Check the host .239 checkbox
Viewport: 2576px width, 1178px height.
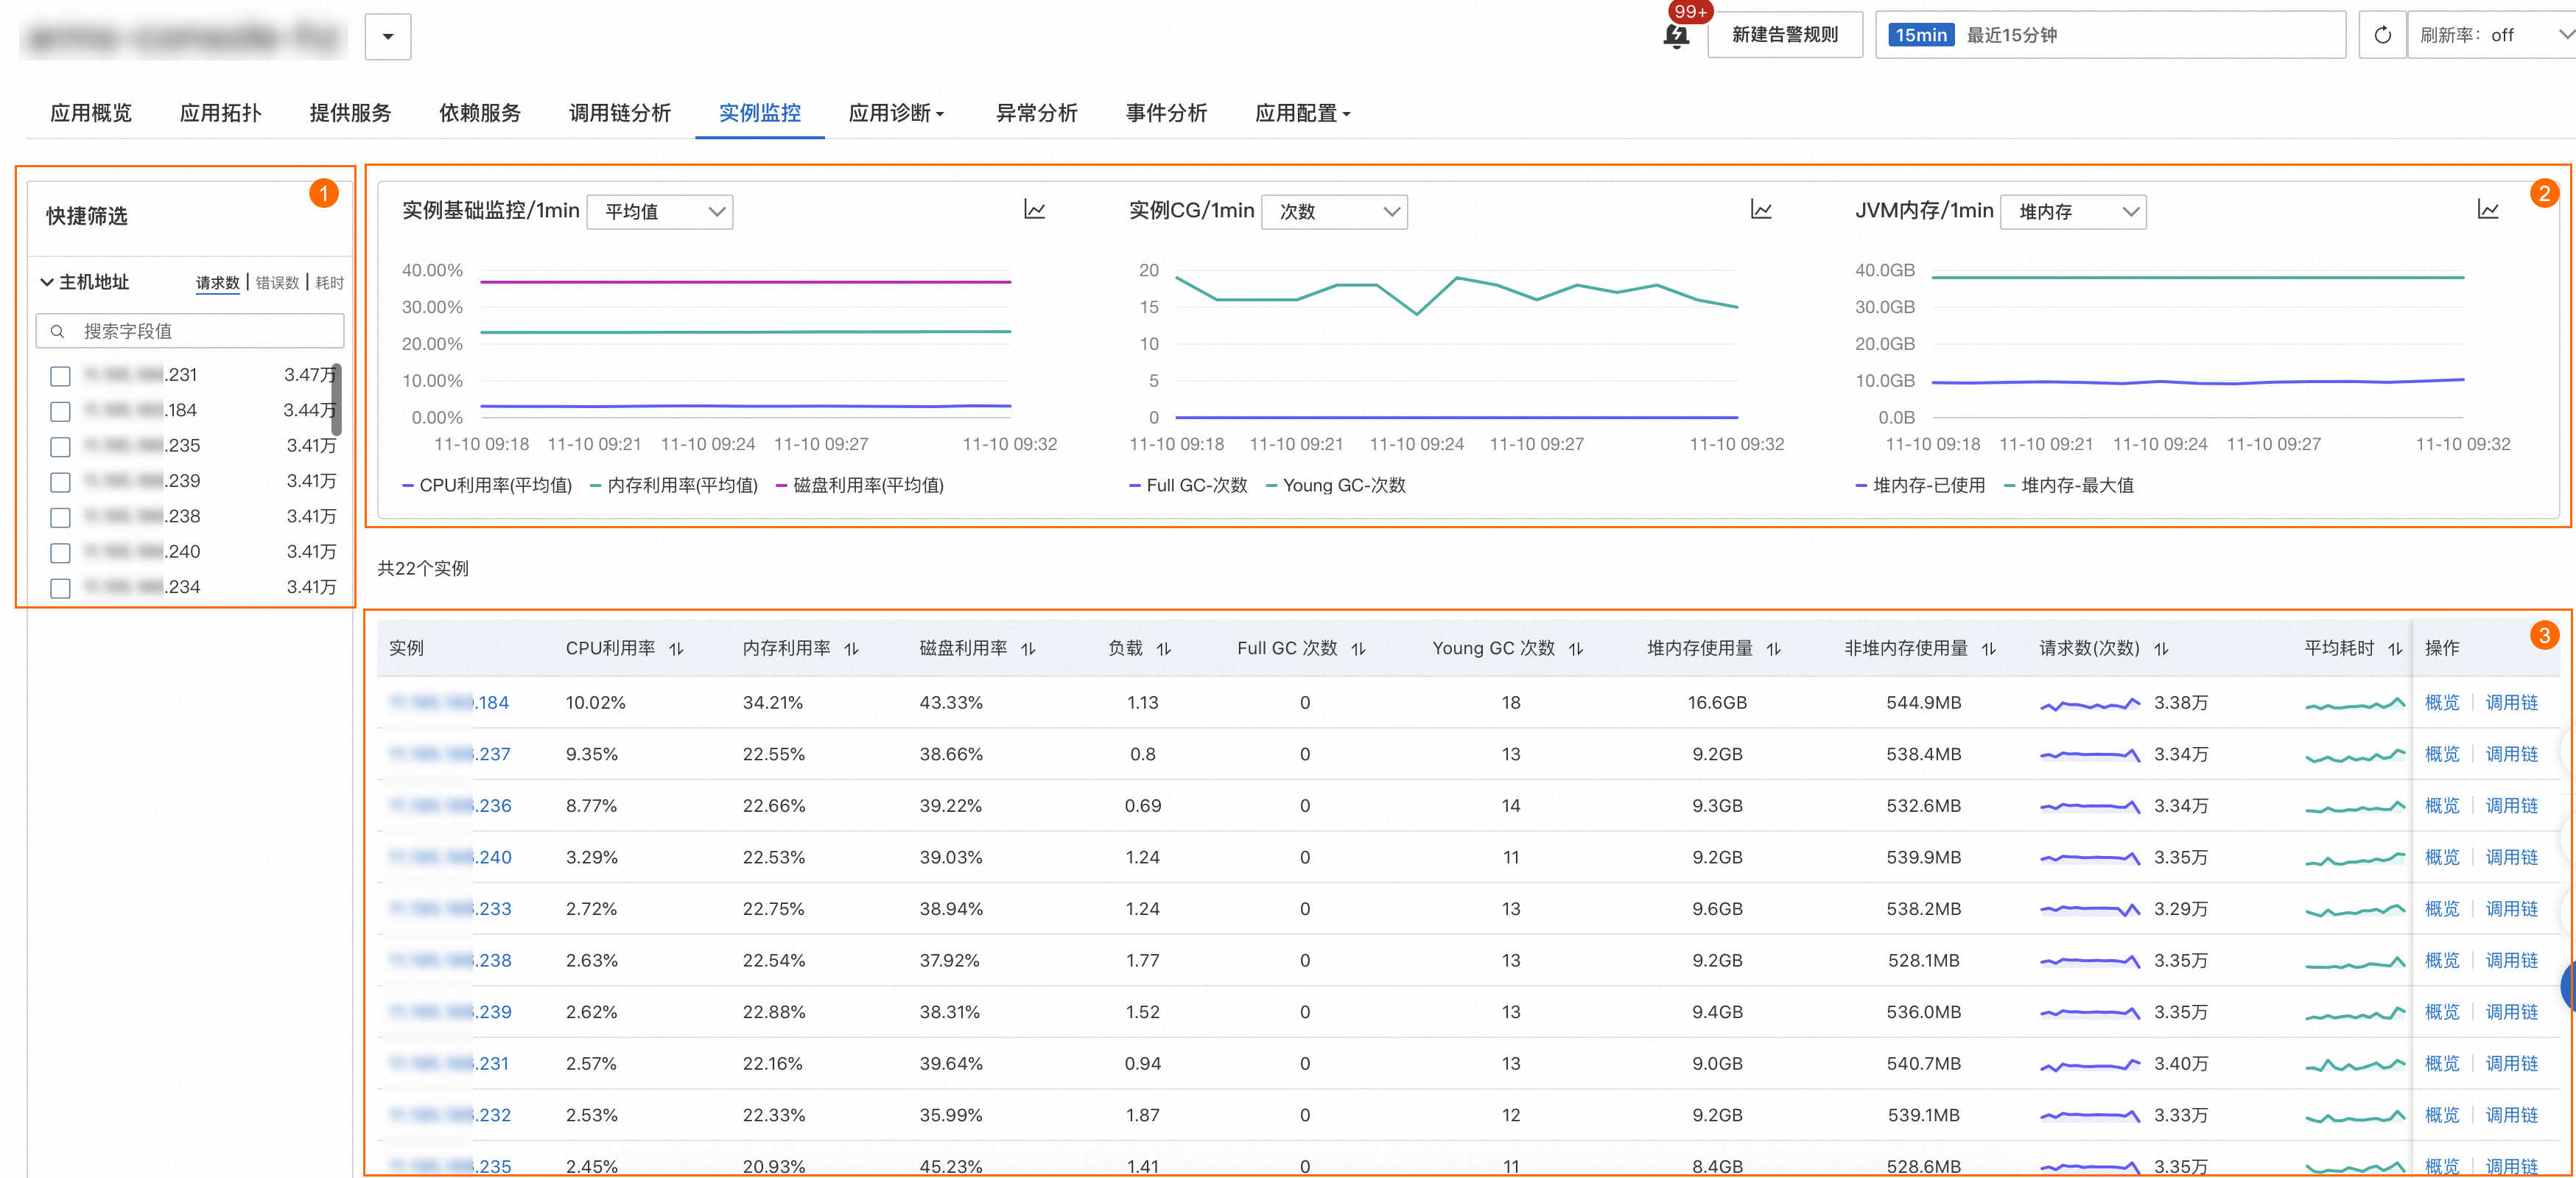[x=60, y=482]
